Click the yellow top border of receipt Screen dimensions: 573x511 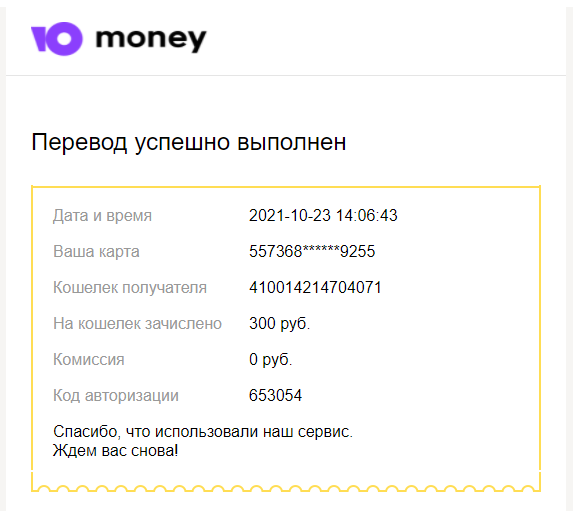click(286, 187)
